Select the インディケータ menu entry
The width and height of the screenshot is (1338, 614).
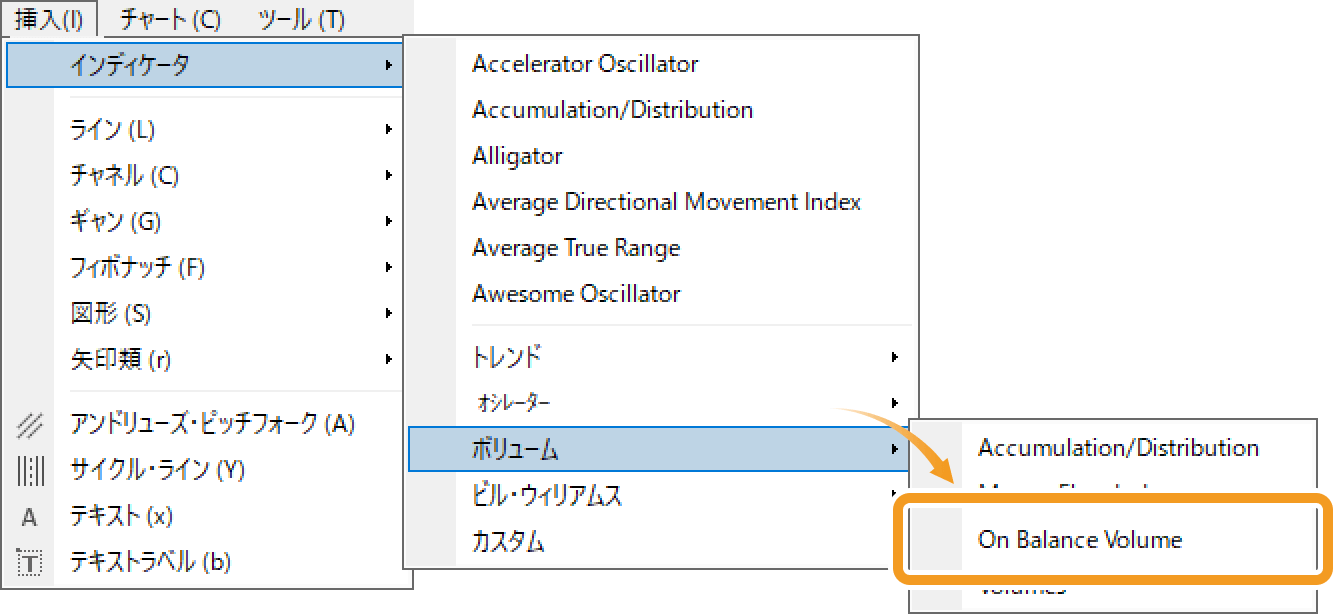point(204,65)
